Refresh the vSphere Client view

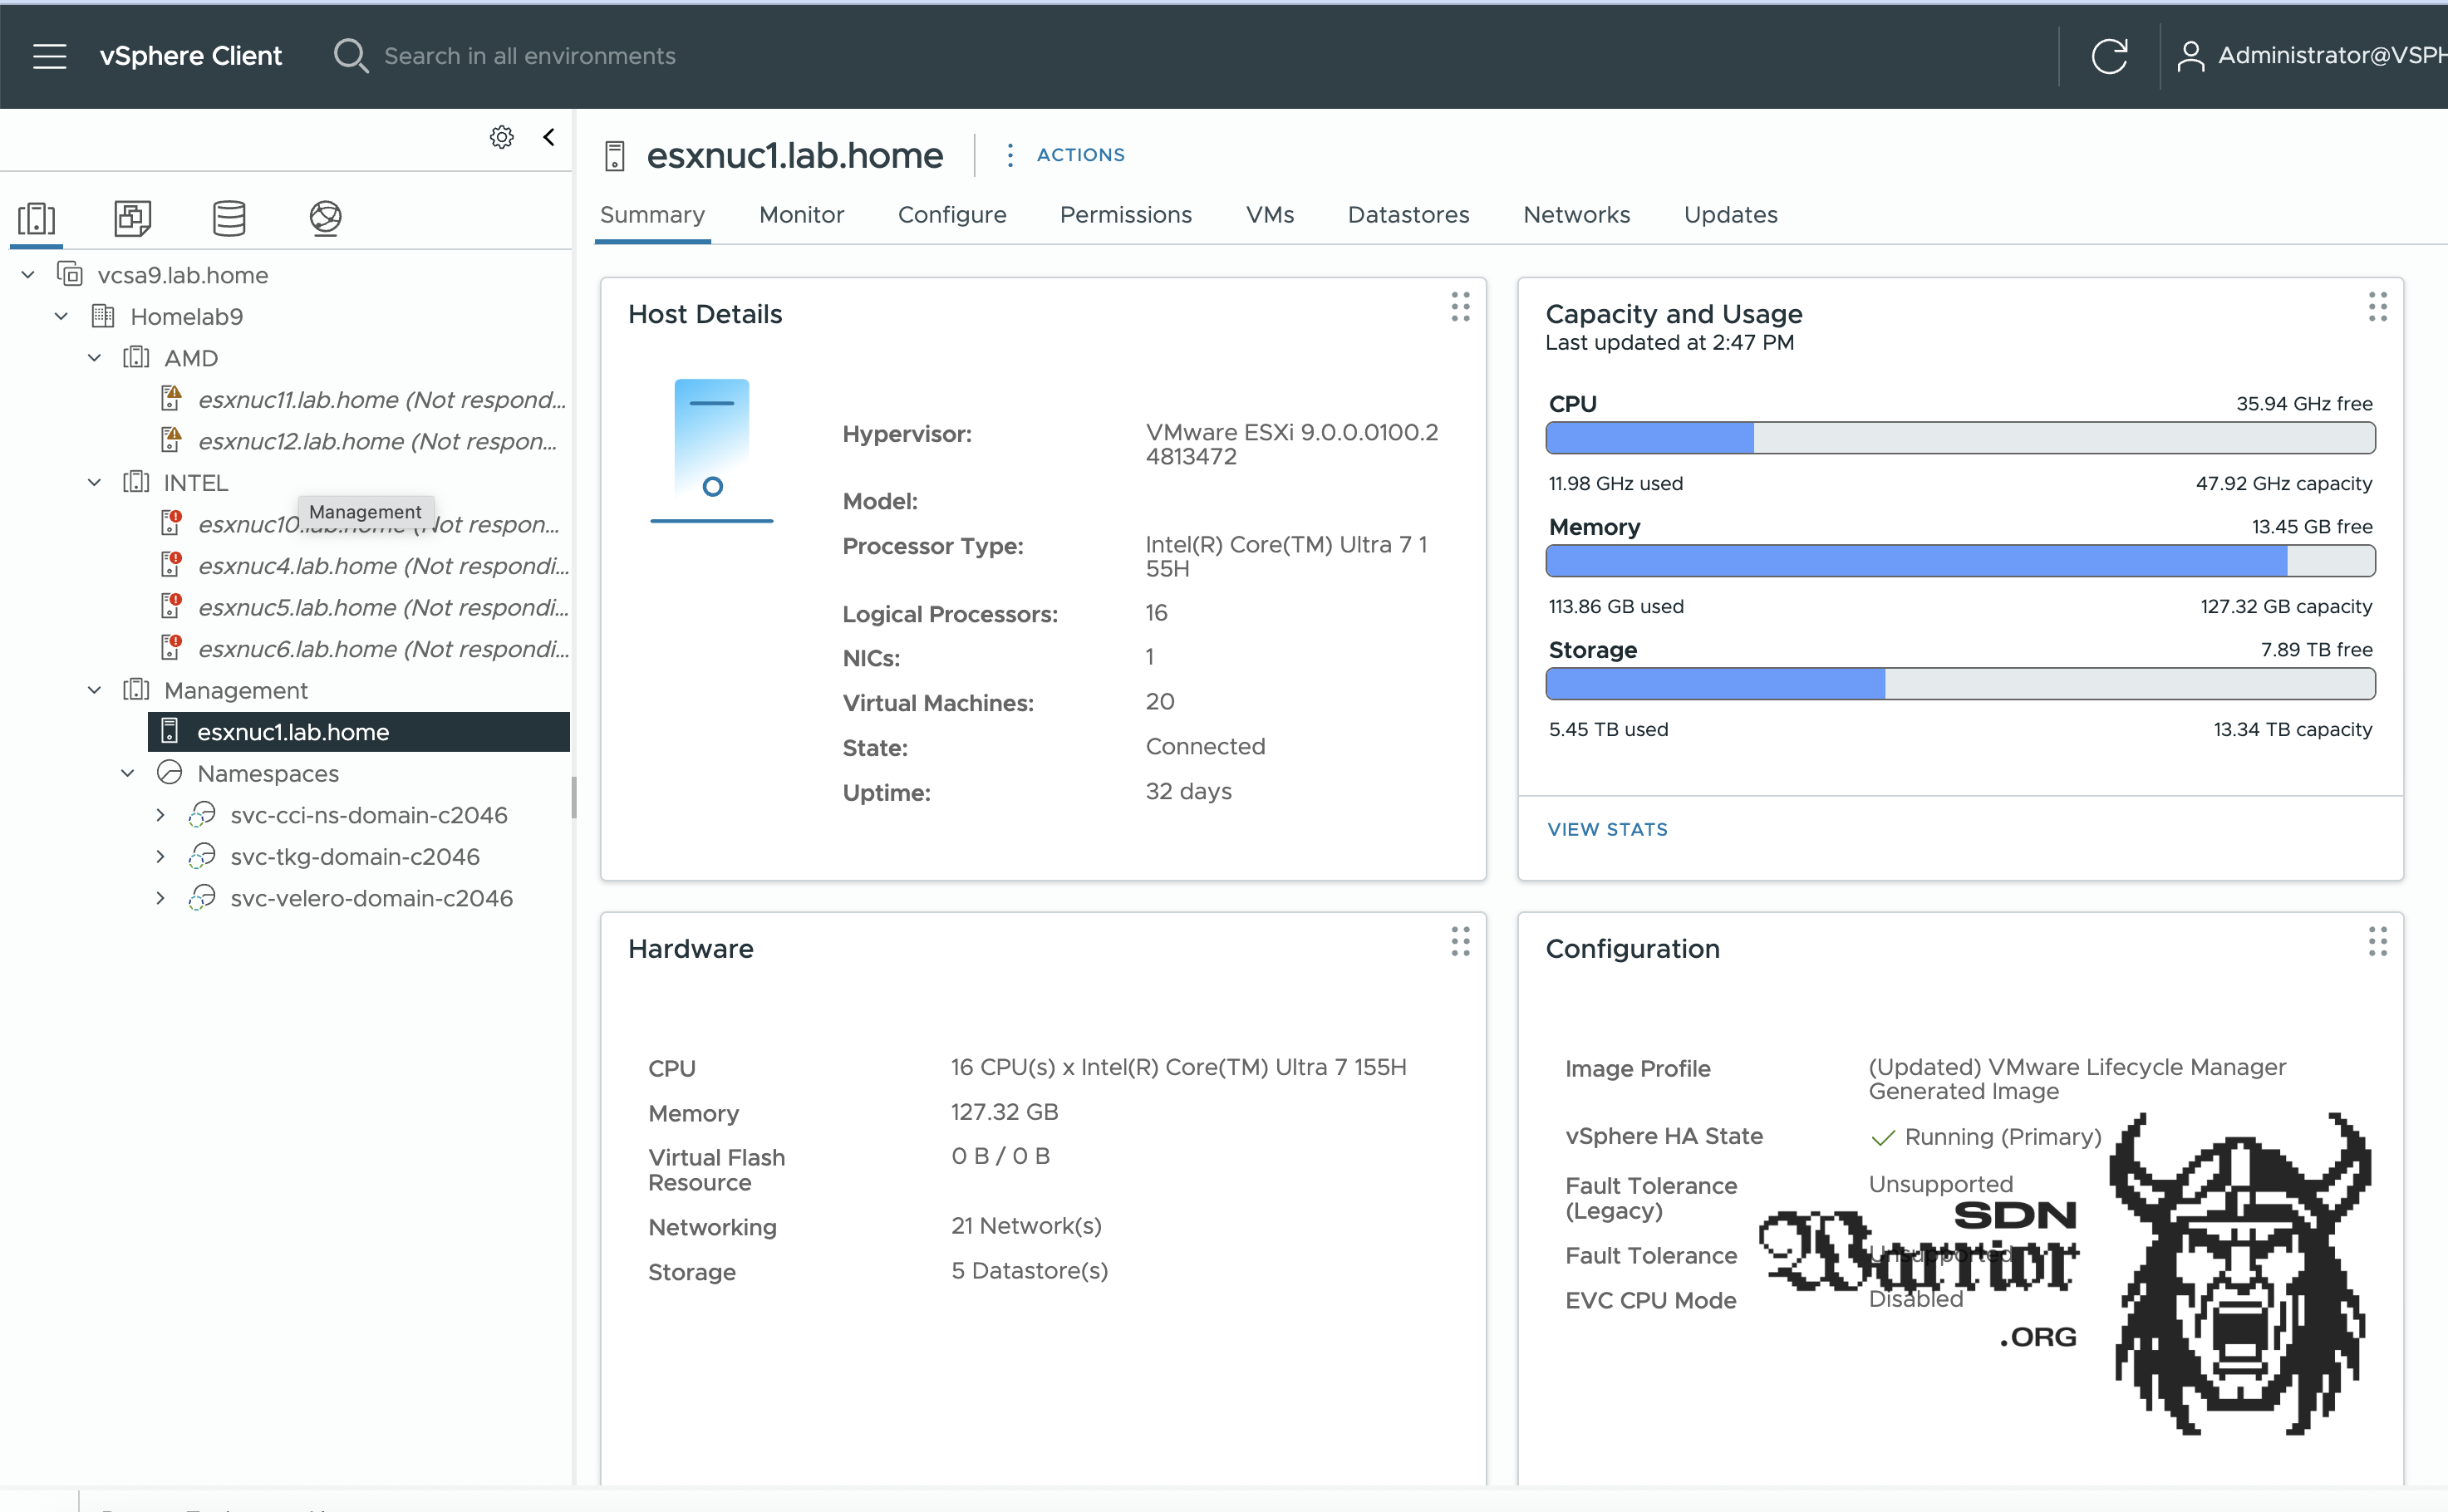tap(2111, 55)
